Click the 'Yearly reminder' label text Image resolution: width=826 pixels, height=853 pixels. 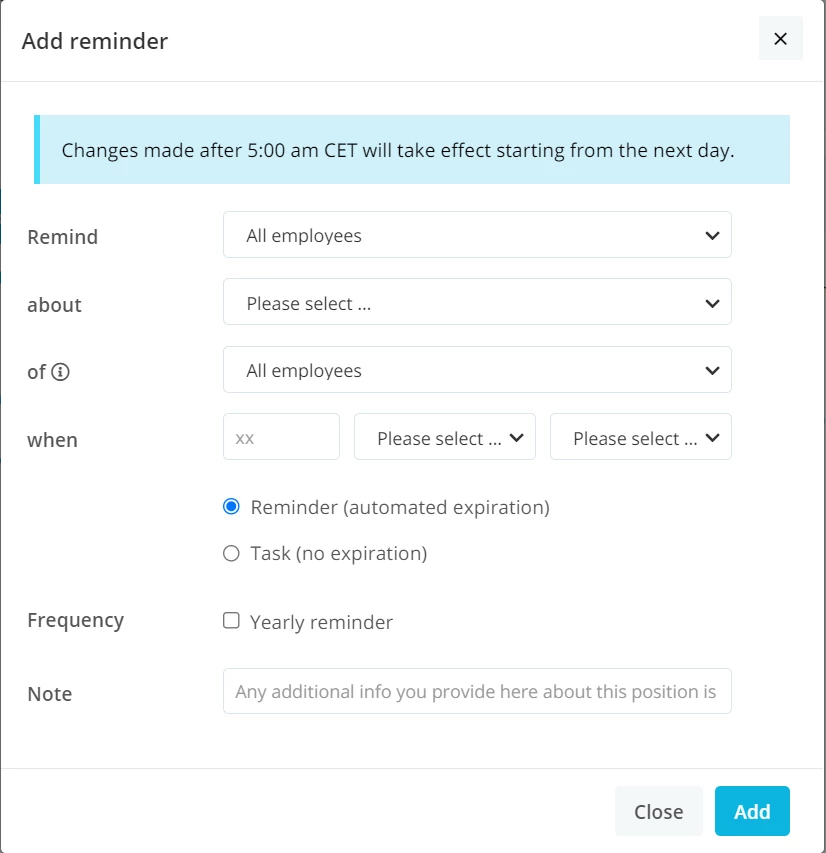pyautogui.click(x=321, y=622)
